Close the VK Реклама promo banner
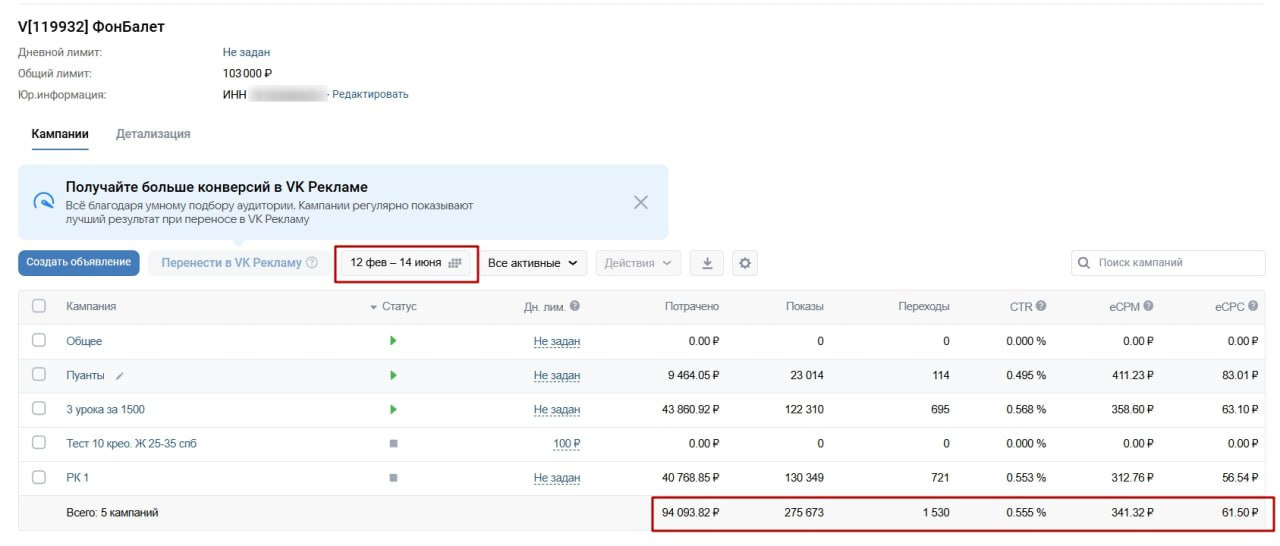The image size is (1280, 546). coord(641,202)
